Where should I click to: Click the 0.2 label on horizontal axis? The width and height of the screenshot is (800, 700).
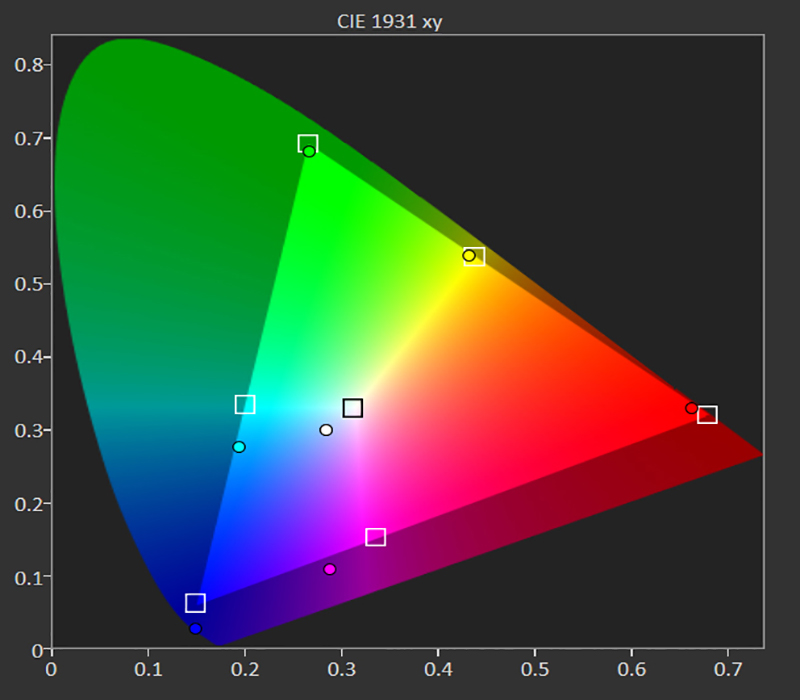[x=245, y=669]
